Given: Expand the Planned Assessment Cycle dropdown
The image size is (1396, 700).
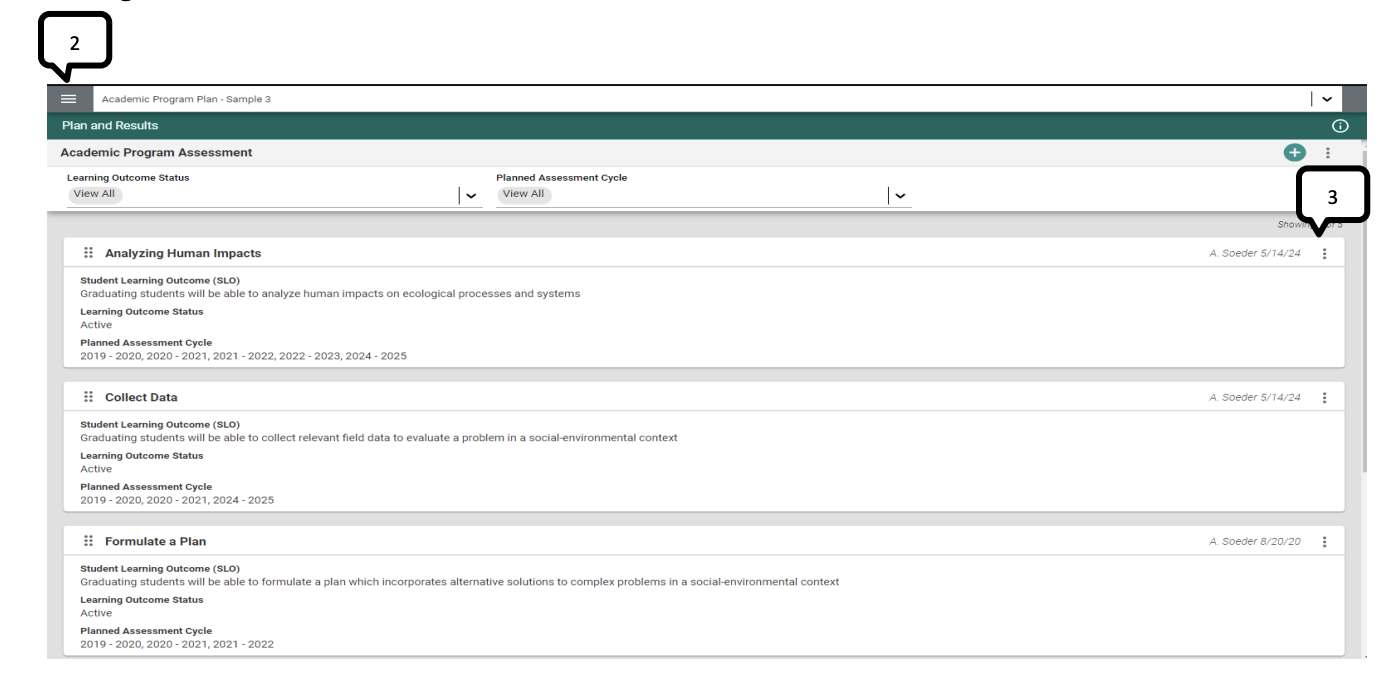Looking at the screenshot, I should coord(899,195).
